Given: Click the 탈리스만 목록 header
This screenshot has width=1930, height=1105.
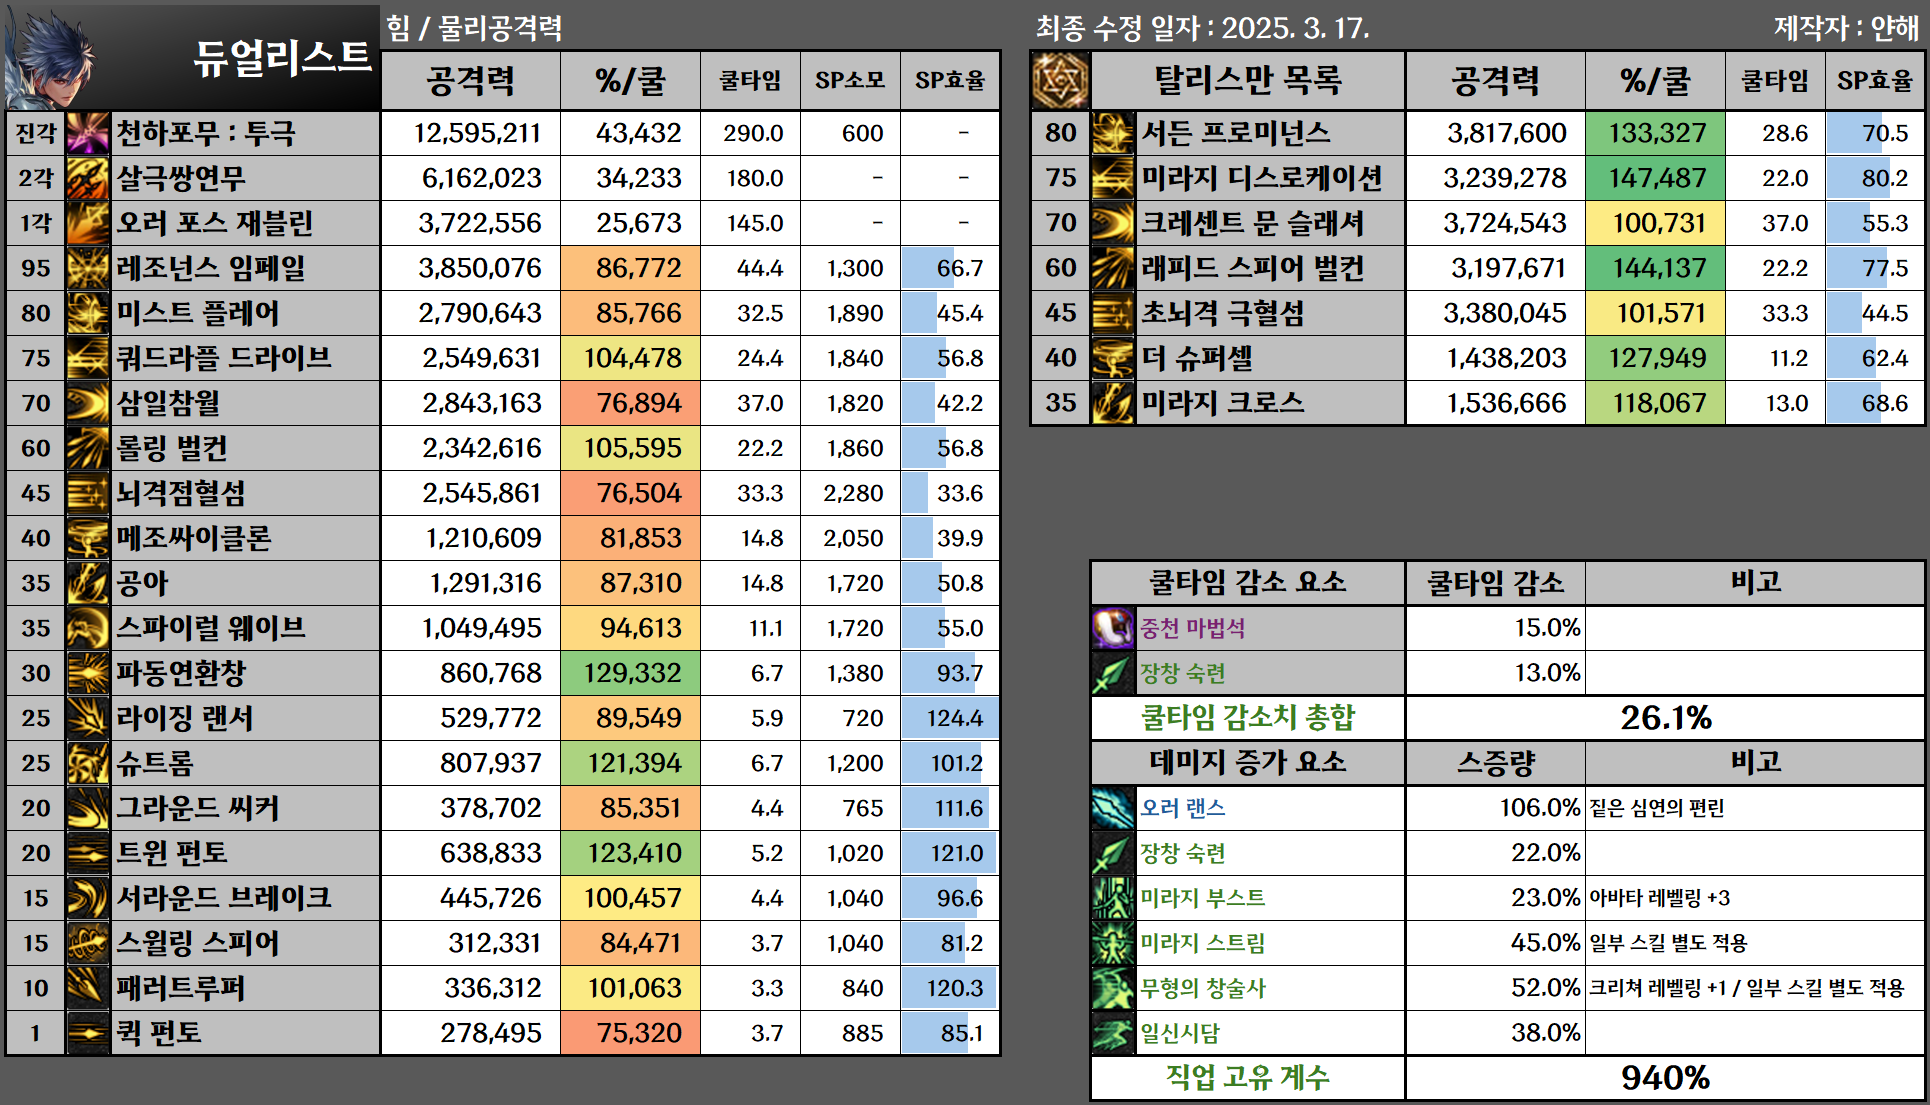Looking at the screenshot, I should pos(1248,81).
